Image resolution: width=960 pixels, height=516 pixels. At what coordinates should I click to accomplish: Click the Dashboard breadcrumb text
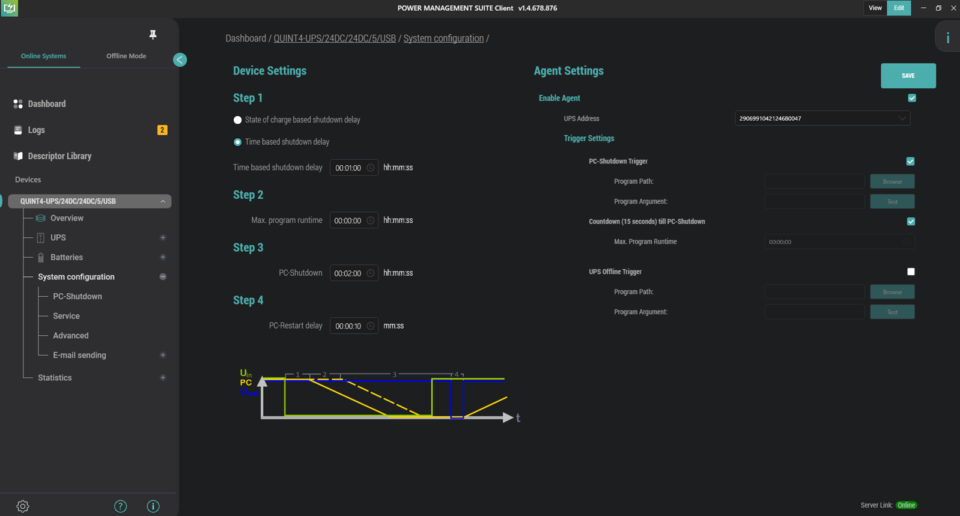246,38
